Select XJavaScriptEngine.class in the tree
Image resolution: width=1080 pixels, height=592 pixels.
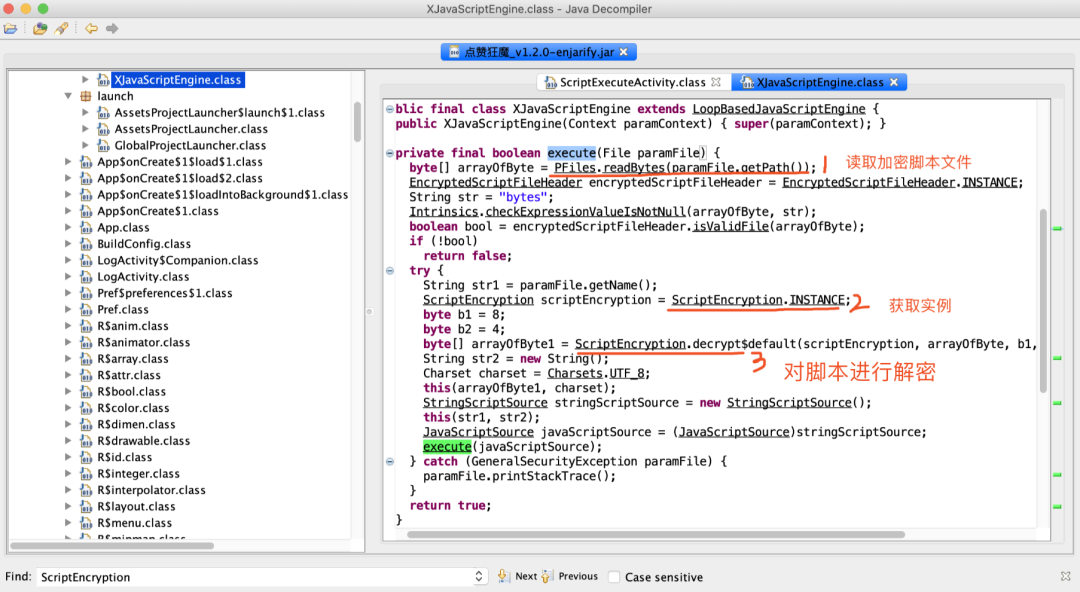coord(178,80)
